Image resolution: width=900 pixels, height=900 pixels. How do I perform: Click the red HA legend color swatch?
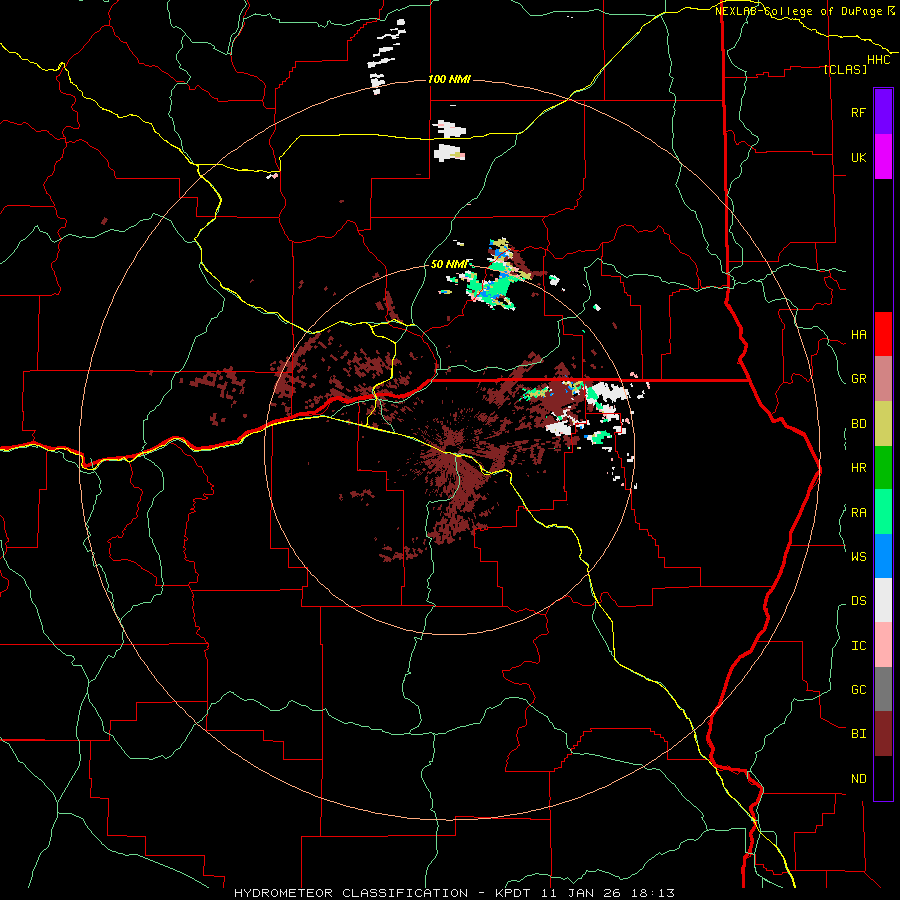tap(883, 334)
